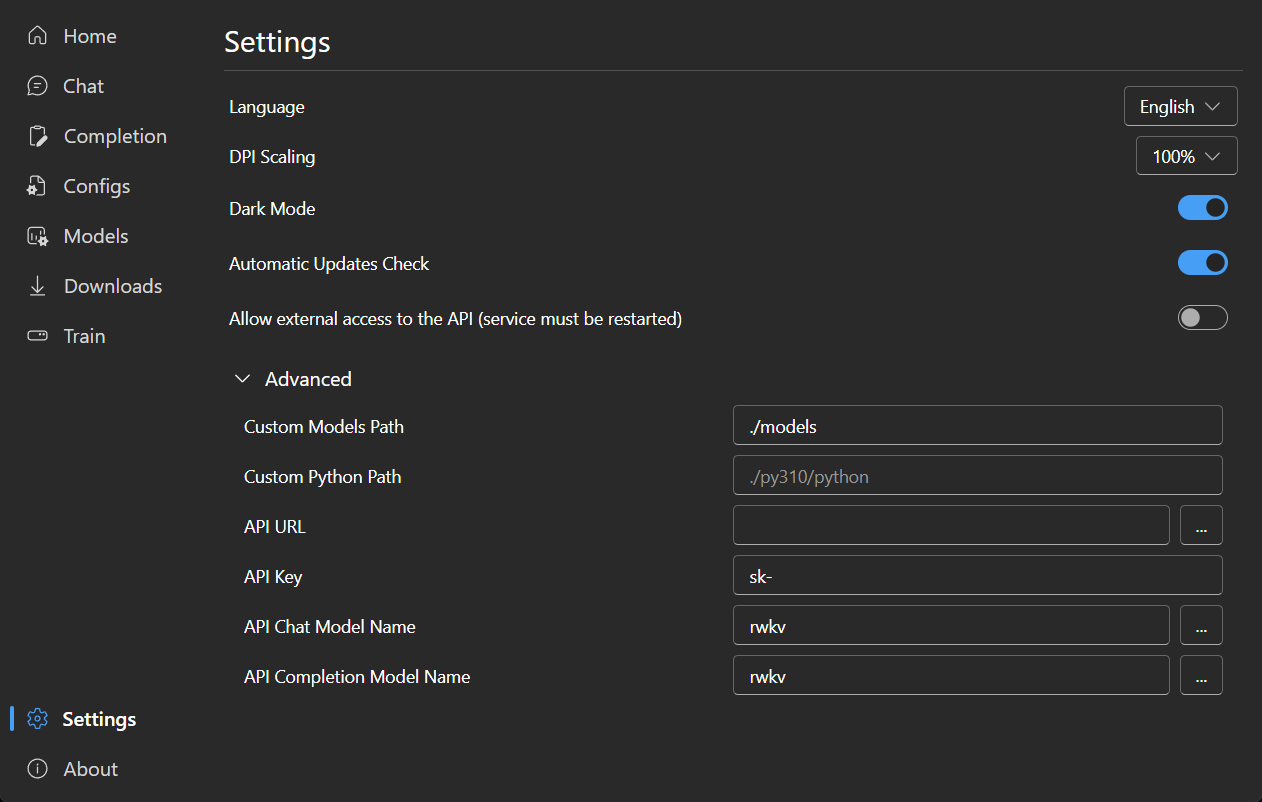Open the Language dropdown showing English
This screenshot has height=802, width=1262.
pos(1180,106)
